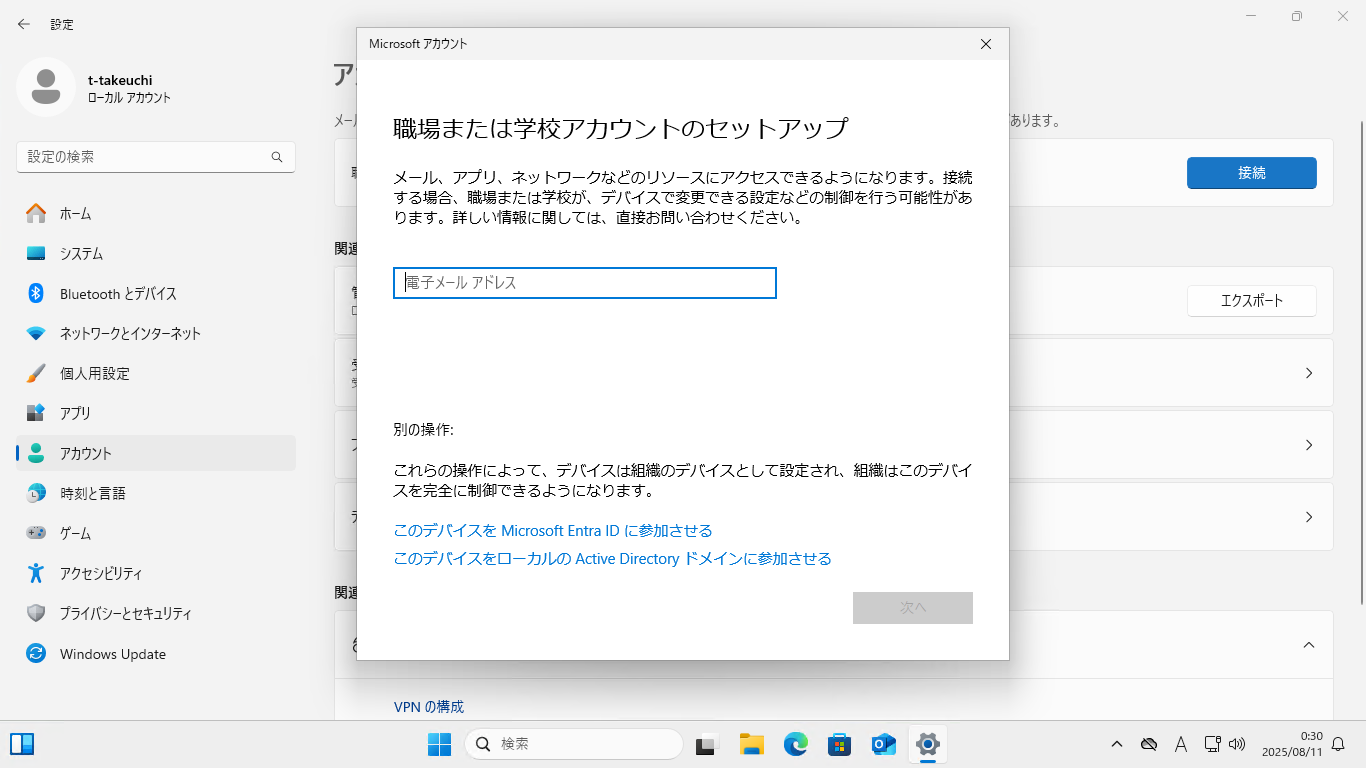Click the IME A input indicator
The width and height of the screenshot is (1366, 768).
coord(1180,744)
